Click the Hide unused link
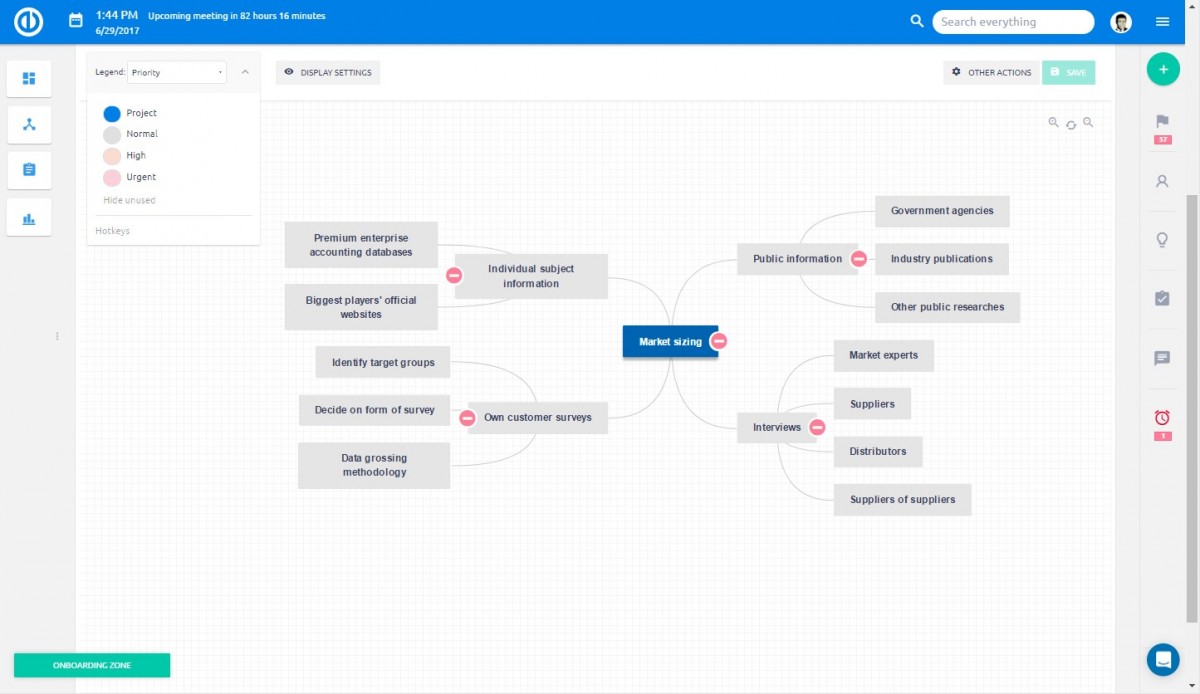The width and height of the screenshot is (1200, 694). pos(129,200)
